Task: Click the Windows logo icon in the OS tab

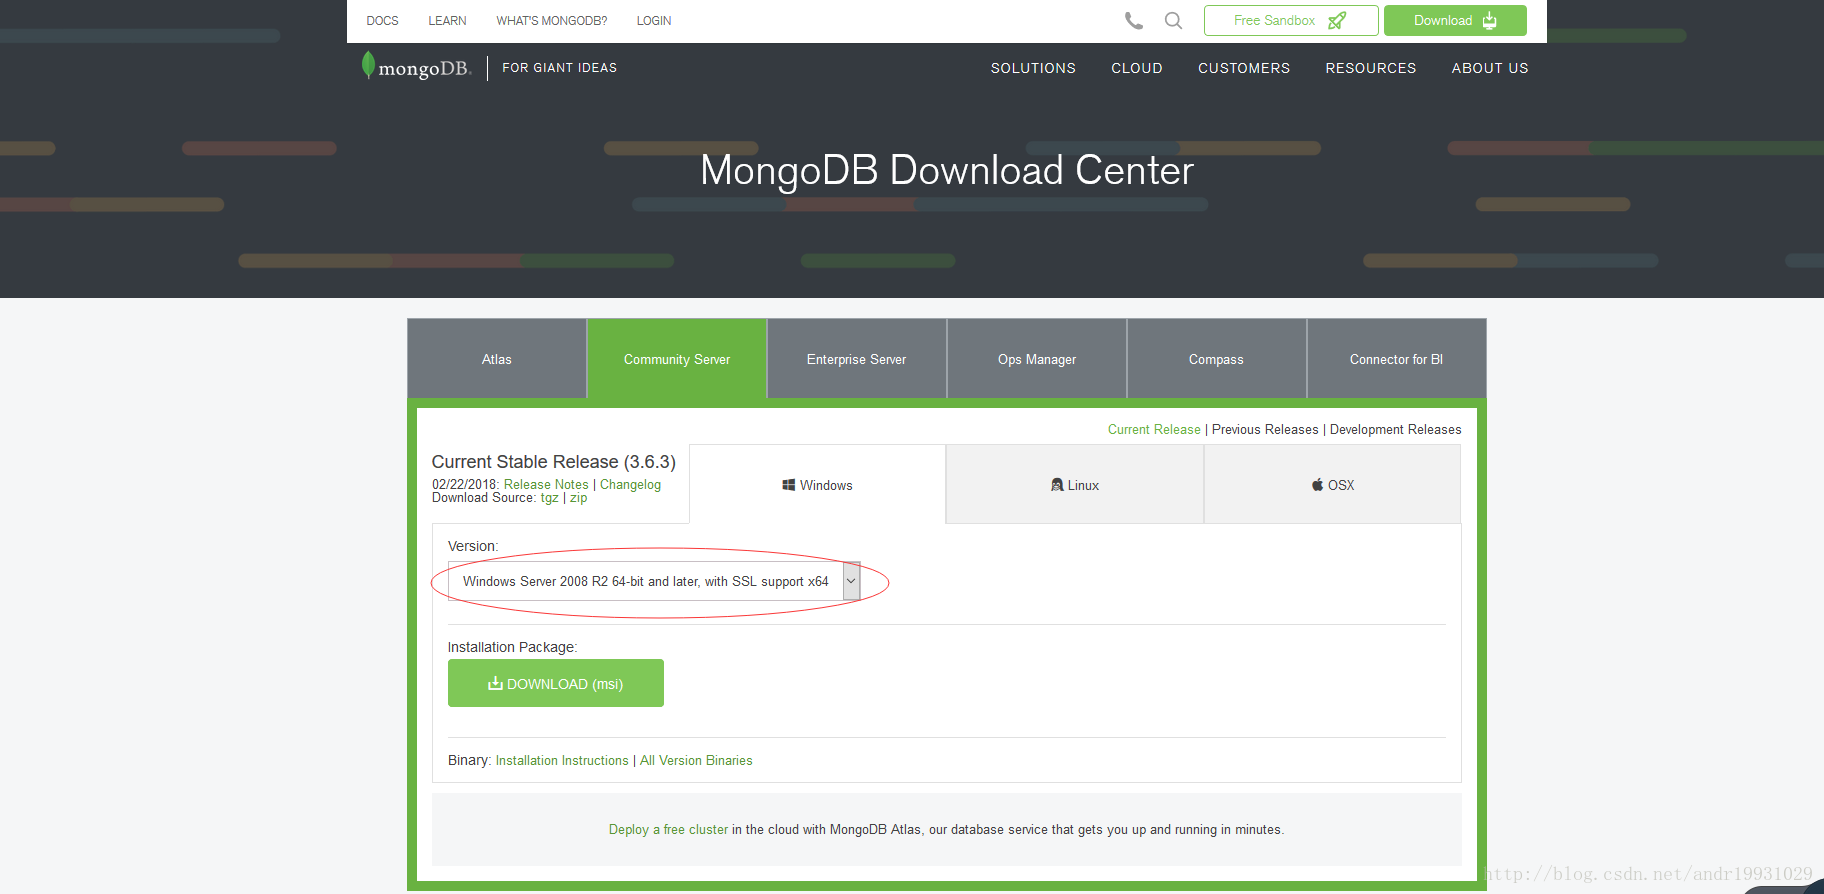Action: coord(788,485)
